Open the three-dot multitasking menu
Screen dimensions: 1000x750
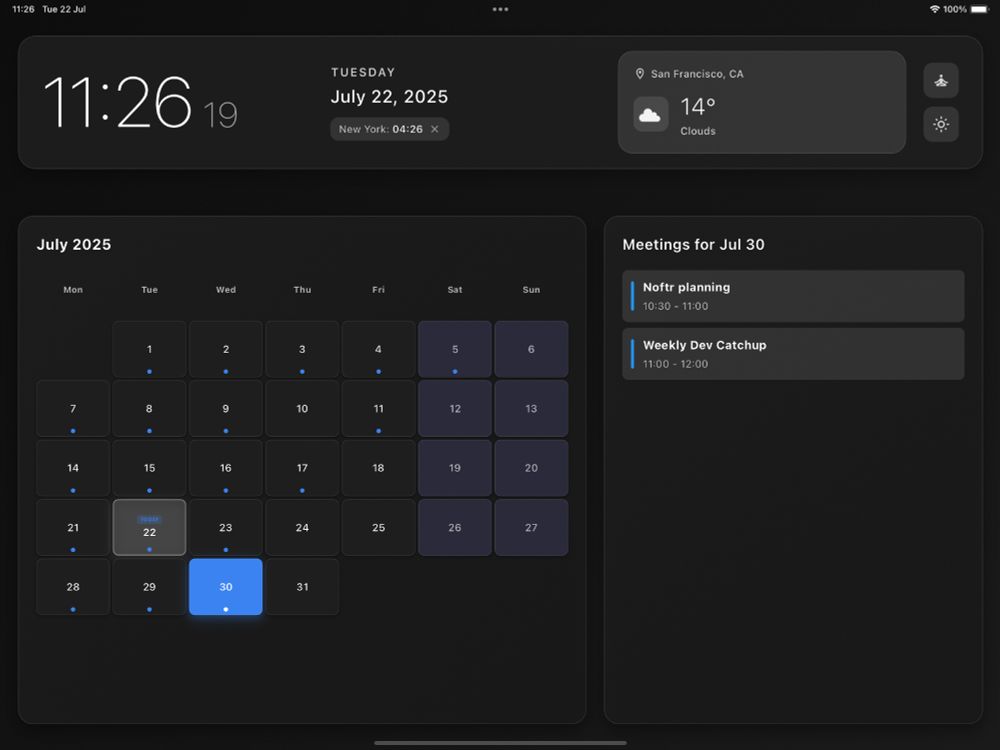(x=500, y=9)
